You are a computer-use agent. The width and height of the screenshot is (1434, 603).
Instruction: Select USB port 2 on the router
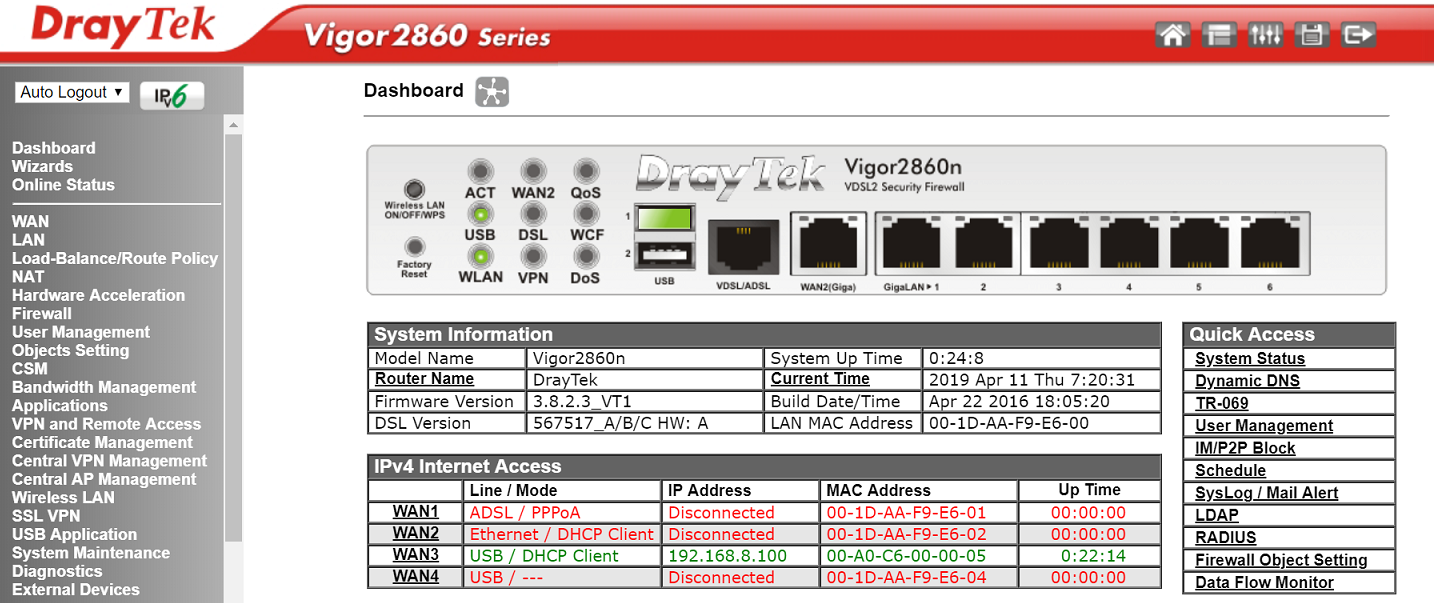(666, 254)
